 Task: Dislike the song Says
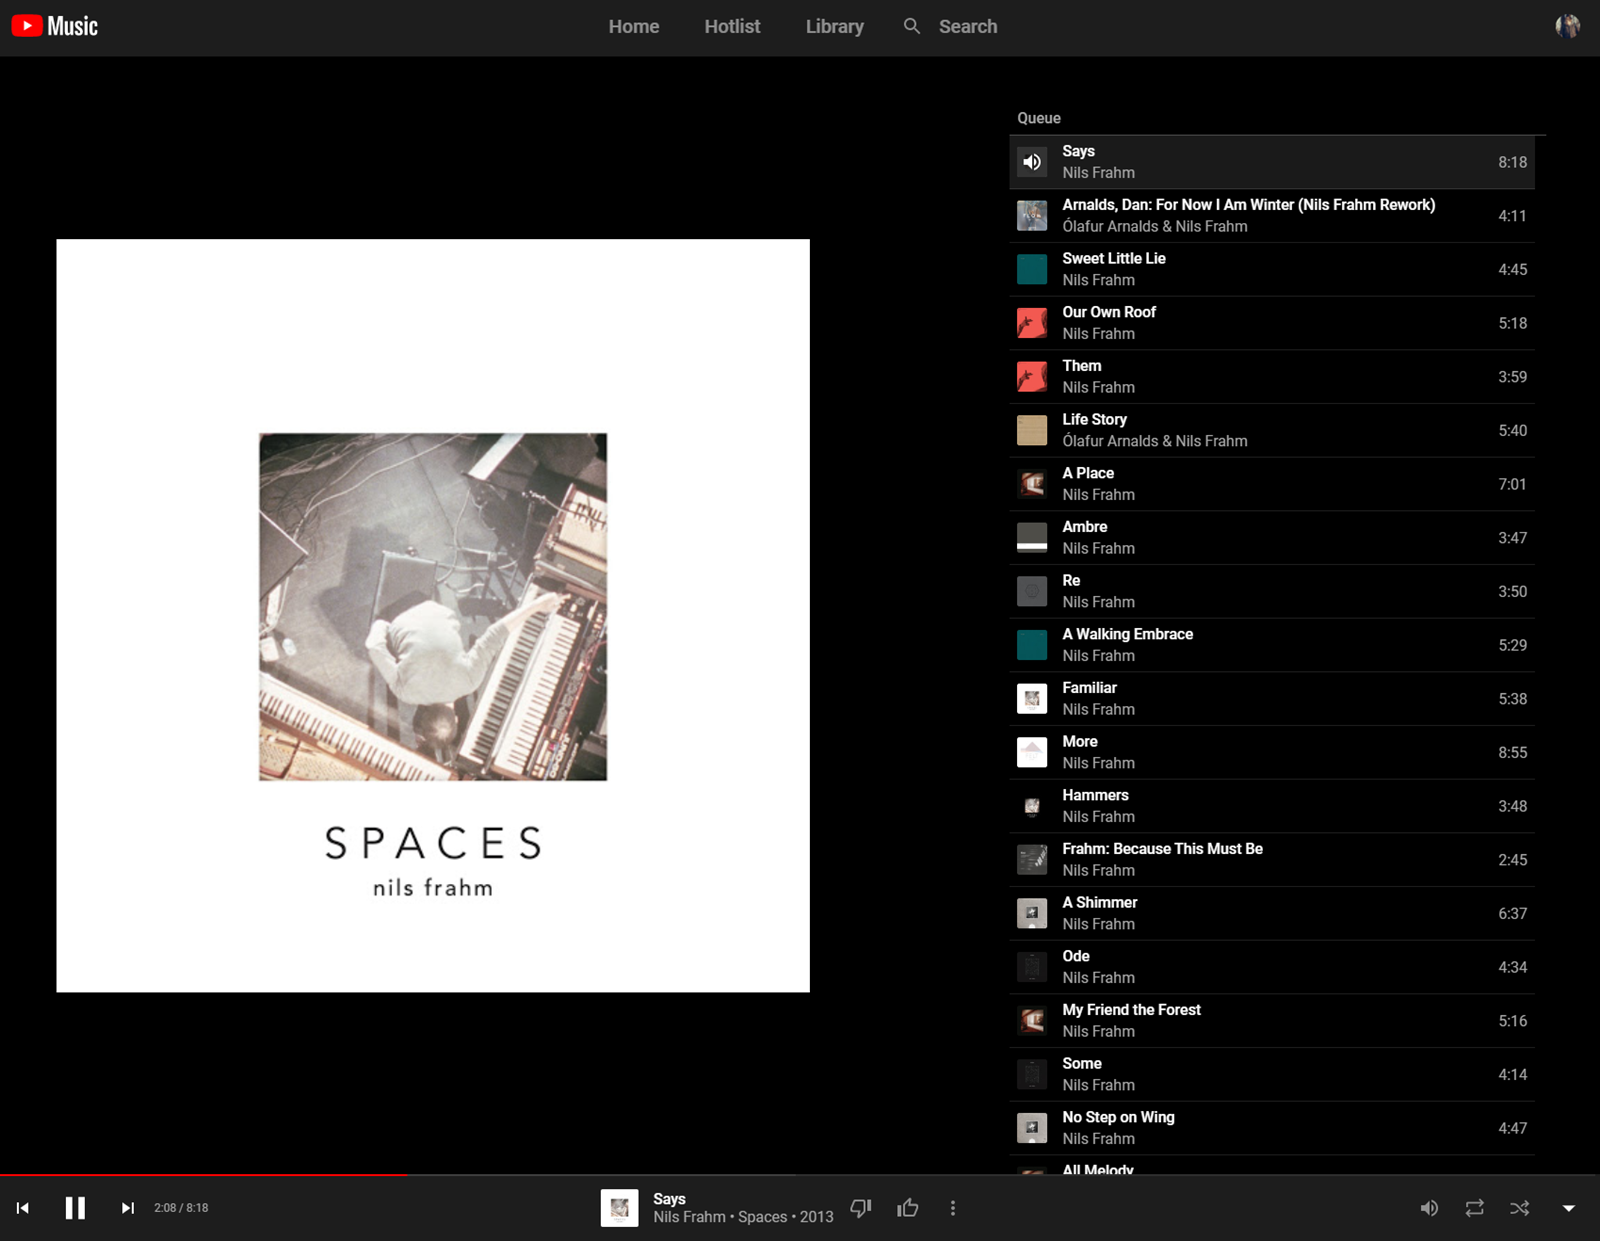(861, 1208)
